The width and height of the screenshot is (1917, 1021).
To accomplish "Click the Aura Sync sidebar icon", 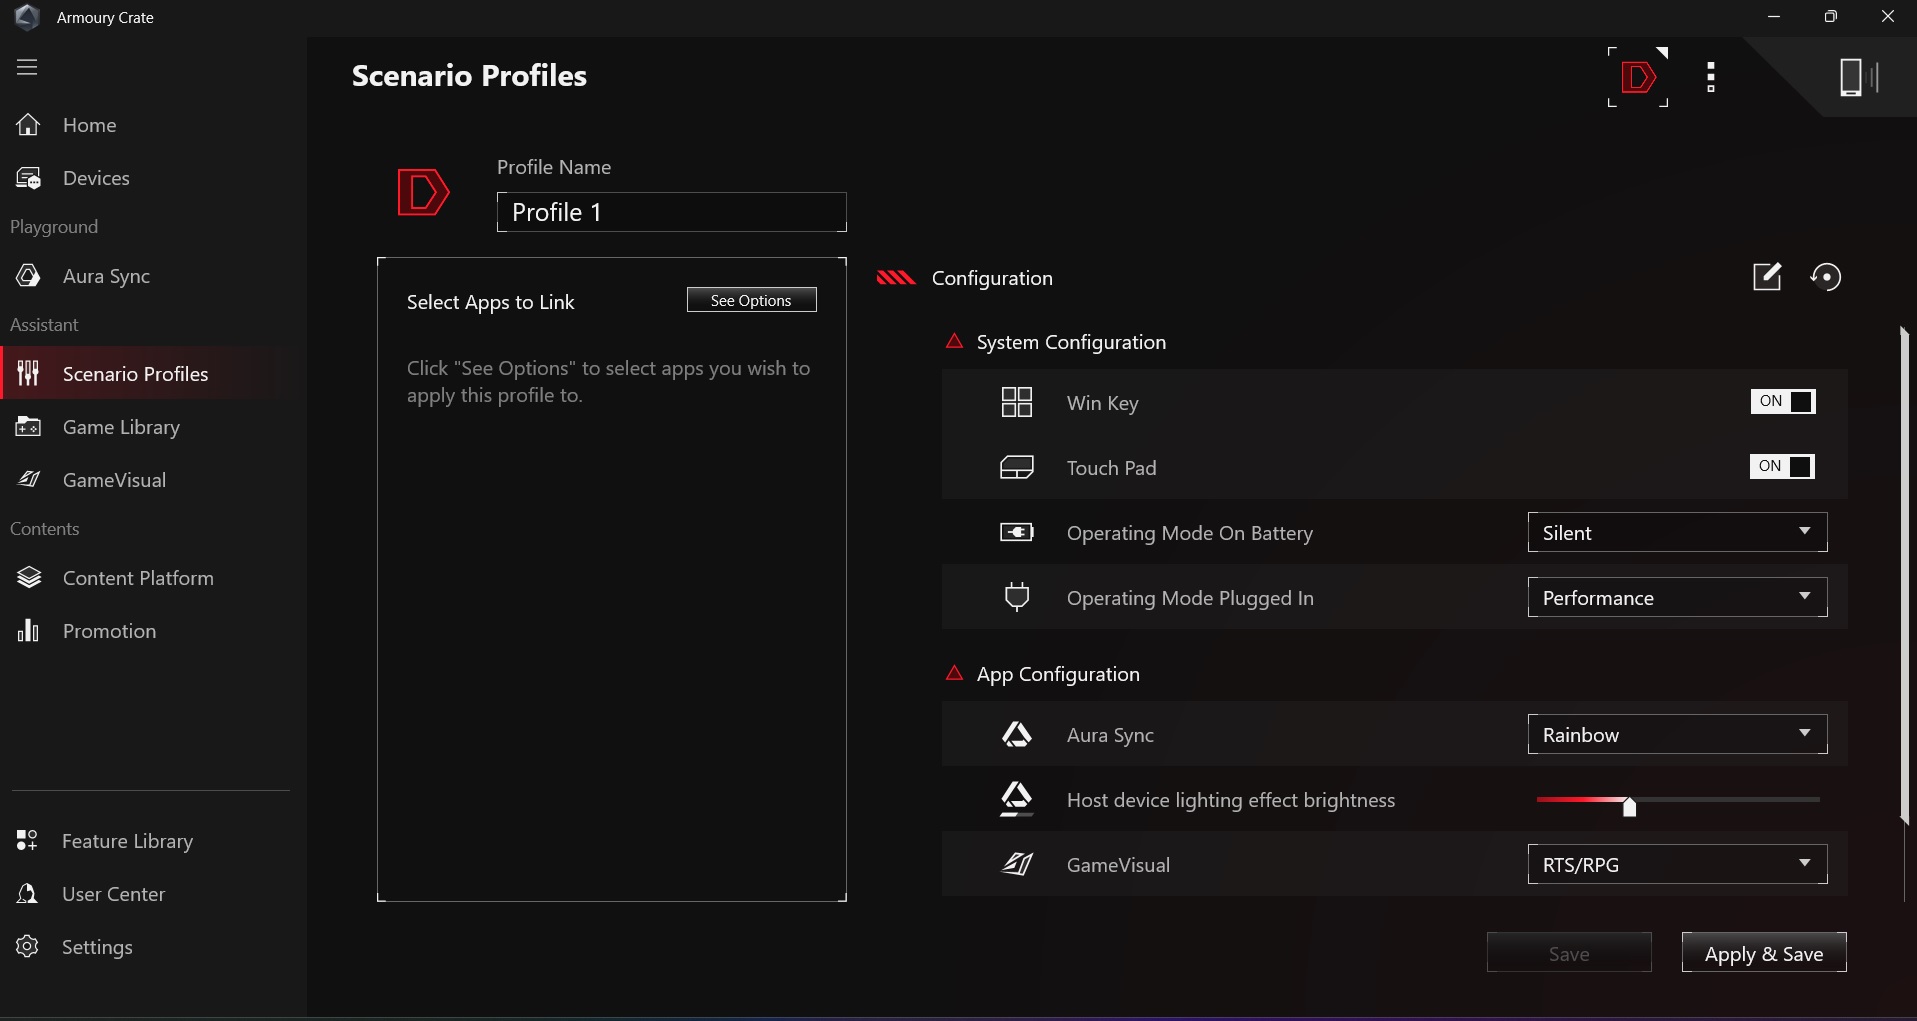I will tap(28, 276).
